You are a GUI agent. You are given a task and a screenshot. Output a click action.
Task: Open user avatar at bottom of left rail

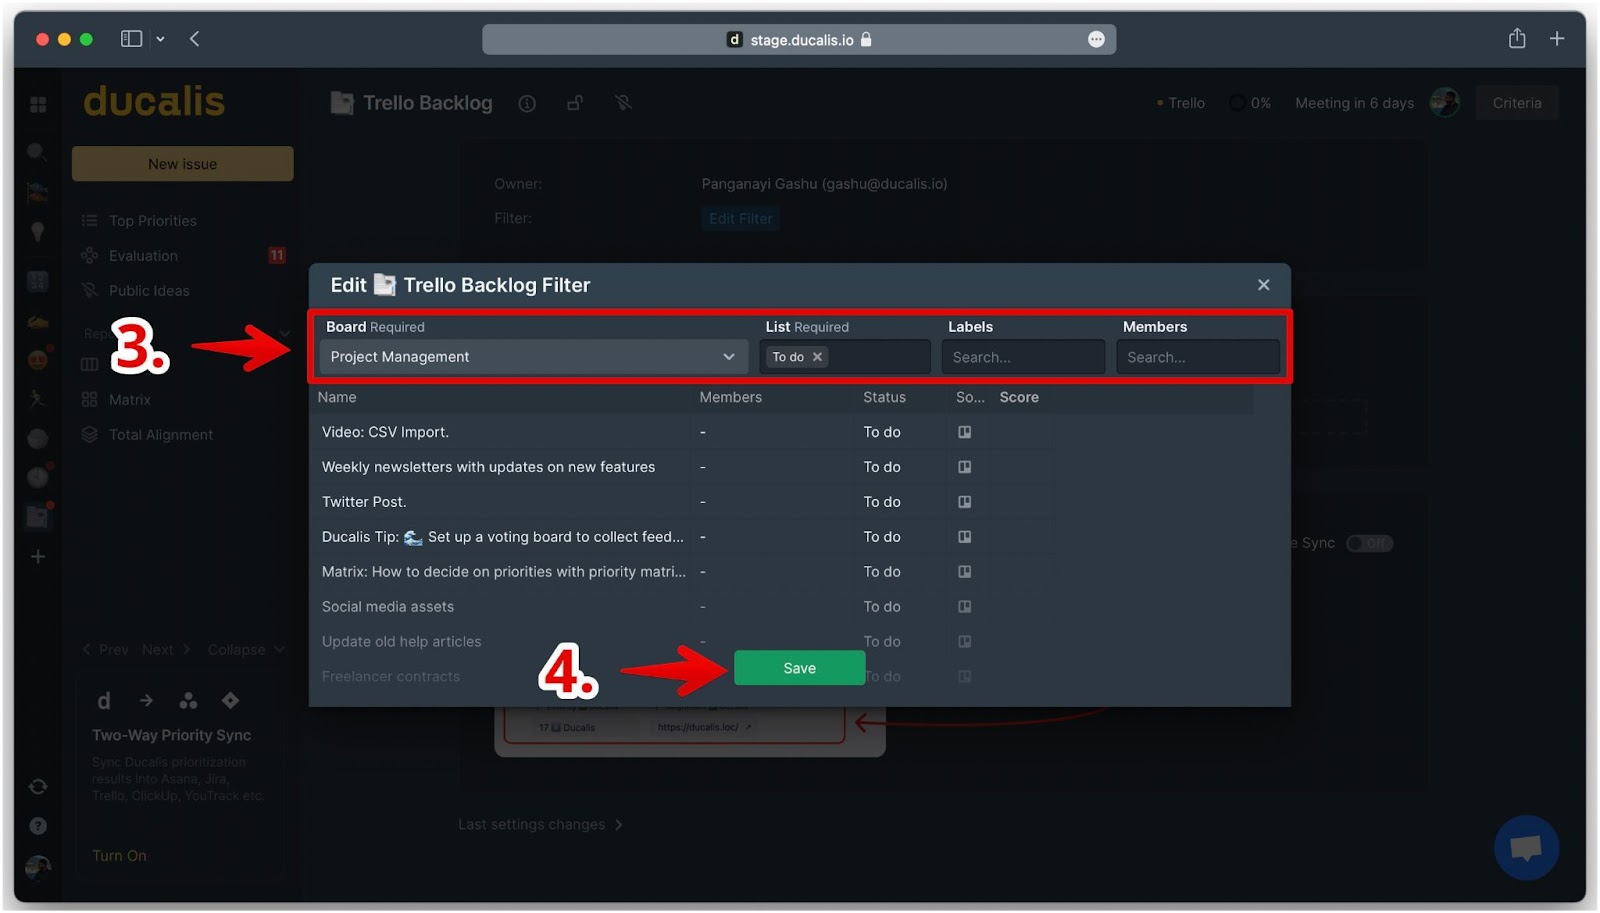pyautogui.click(x=38, y=867)
